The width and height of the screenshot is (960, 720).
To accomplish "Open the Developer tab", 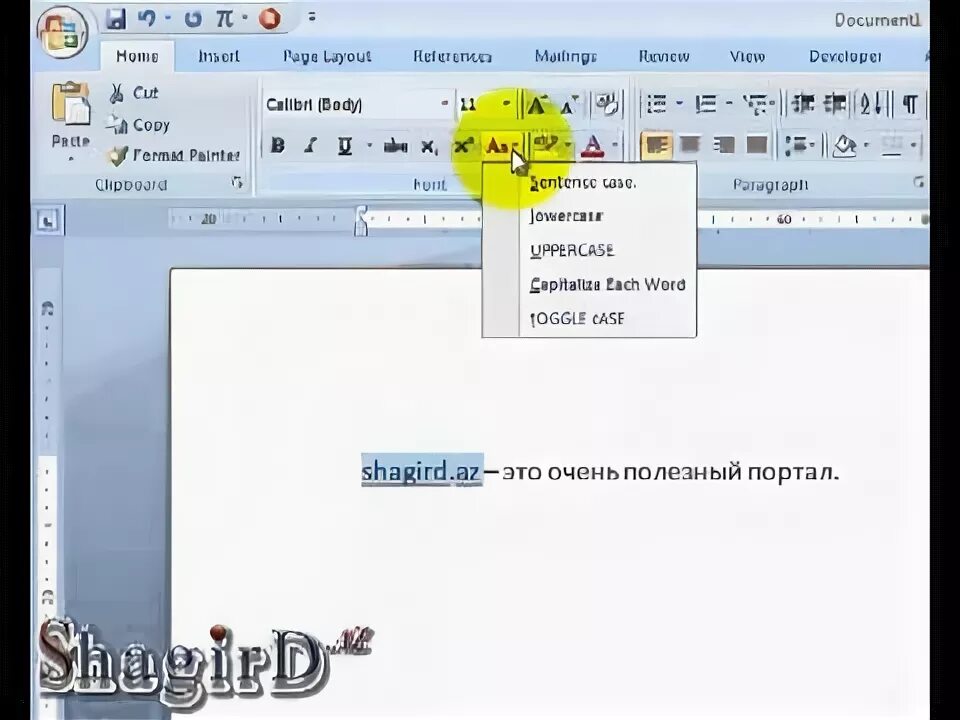I will pyautogui.click(x=845, y=56).
